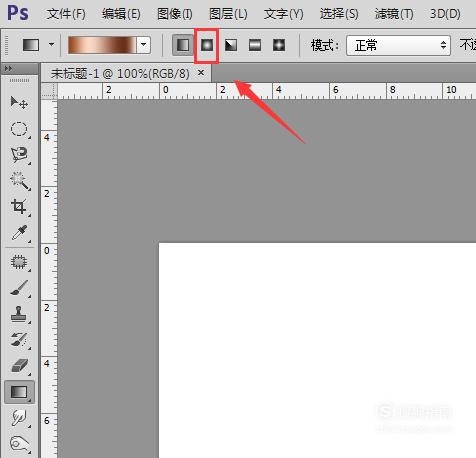
Task: Open the 编辑(E) menu
Action: 121,14
